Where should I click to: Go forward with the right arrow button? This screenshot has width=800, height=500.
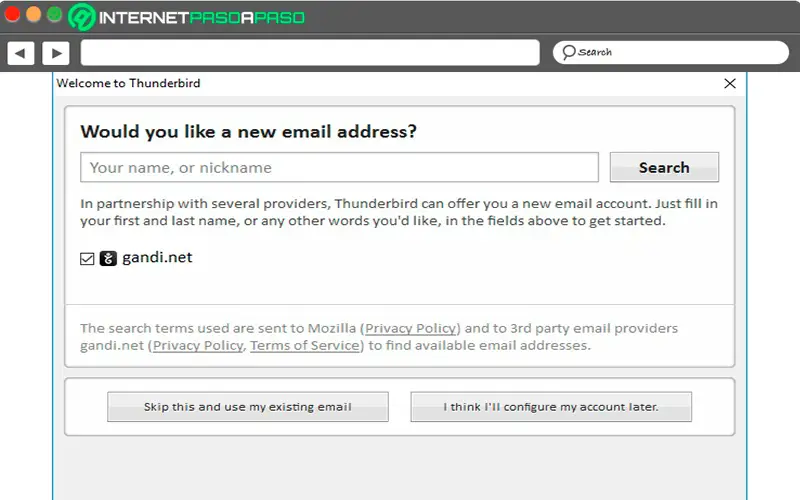pos(55,52)
